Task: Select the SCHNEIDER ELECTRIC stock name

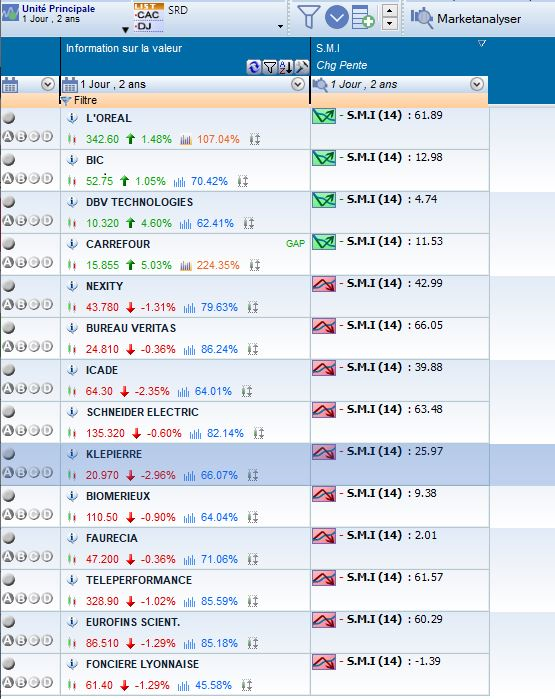Action: [x=142, y=412]
